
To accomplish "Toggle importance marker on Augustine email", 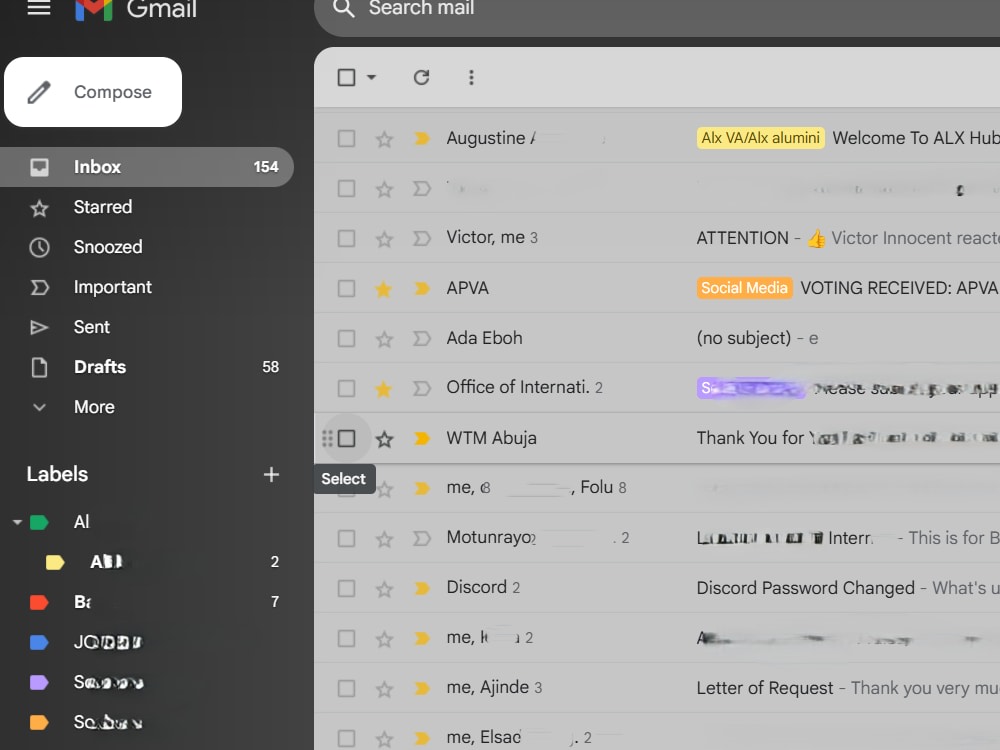I will tap(422, 138).
